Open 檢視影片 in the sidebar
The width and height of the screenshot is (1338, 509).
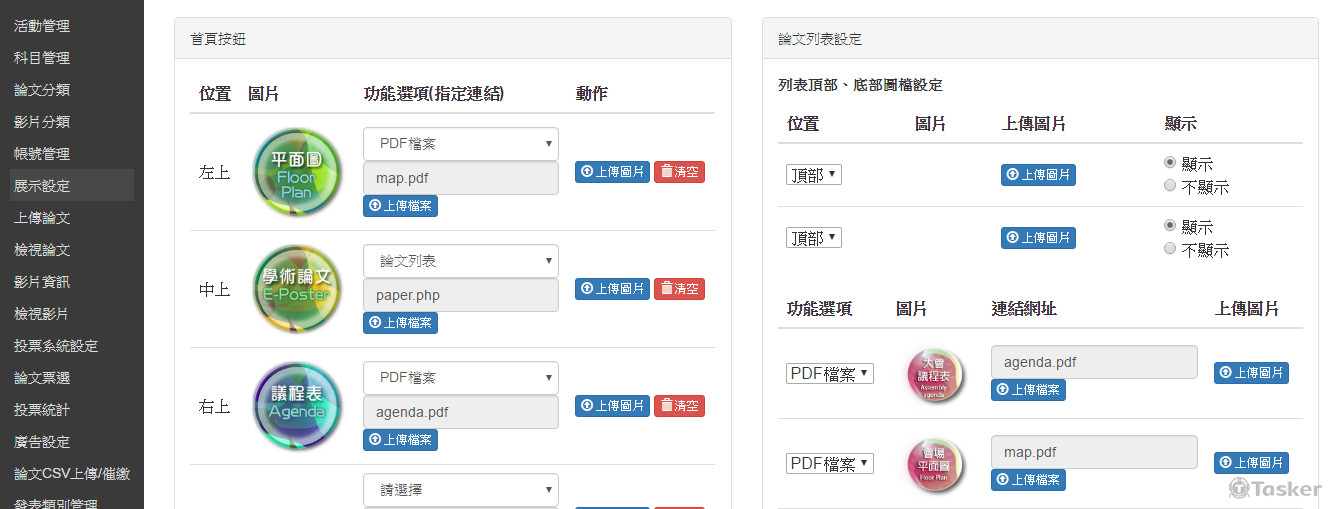tap(42, 314)
